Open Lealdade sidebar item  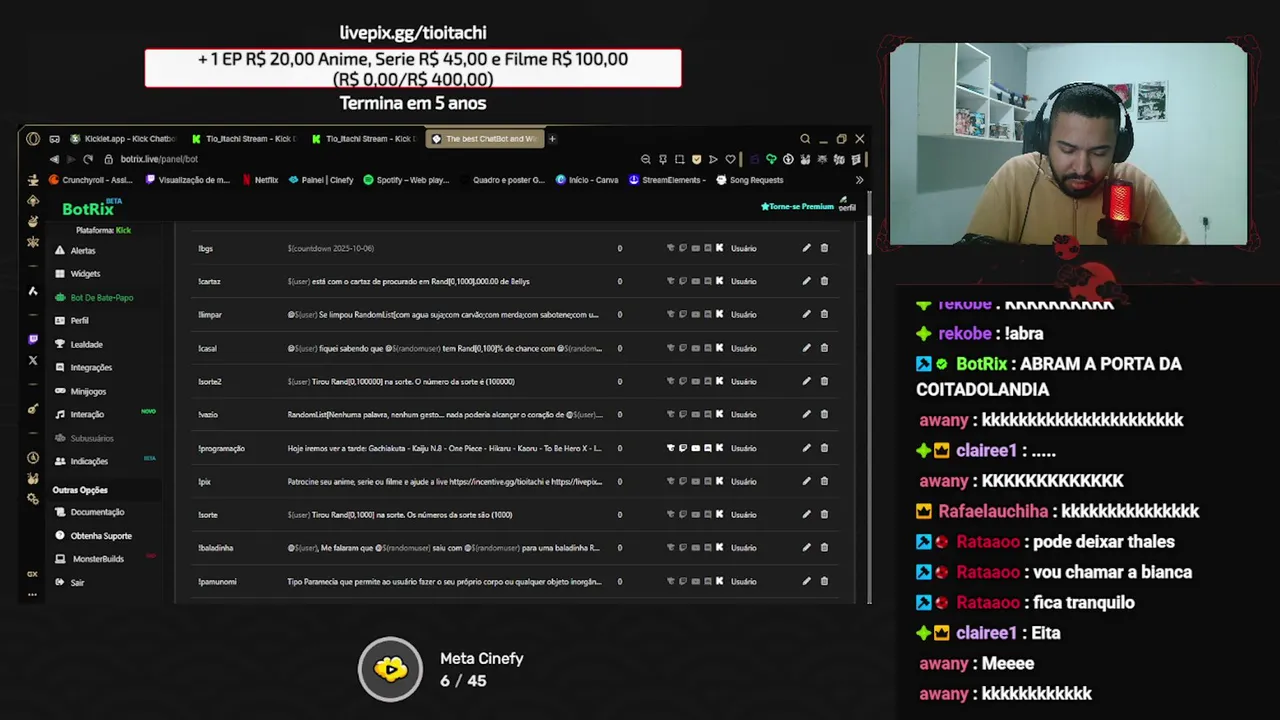[79, 345]
